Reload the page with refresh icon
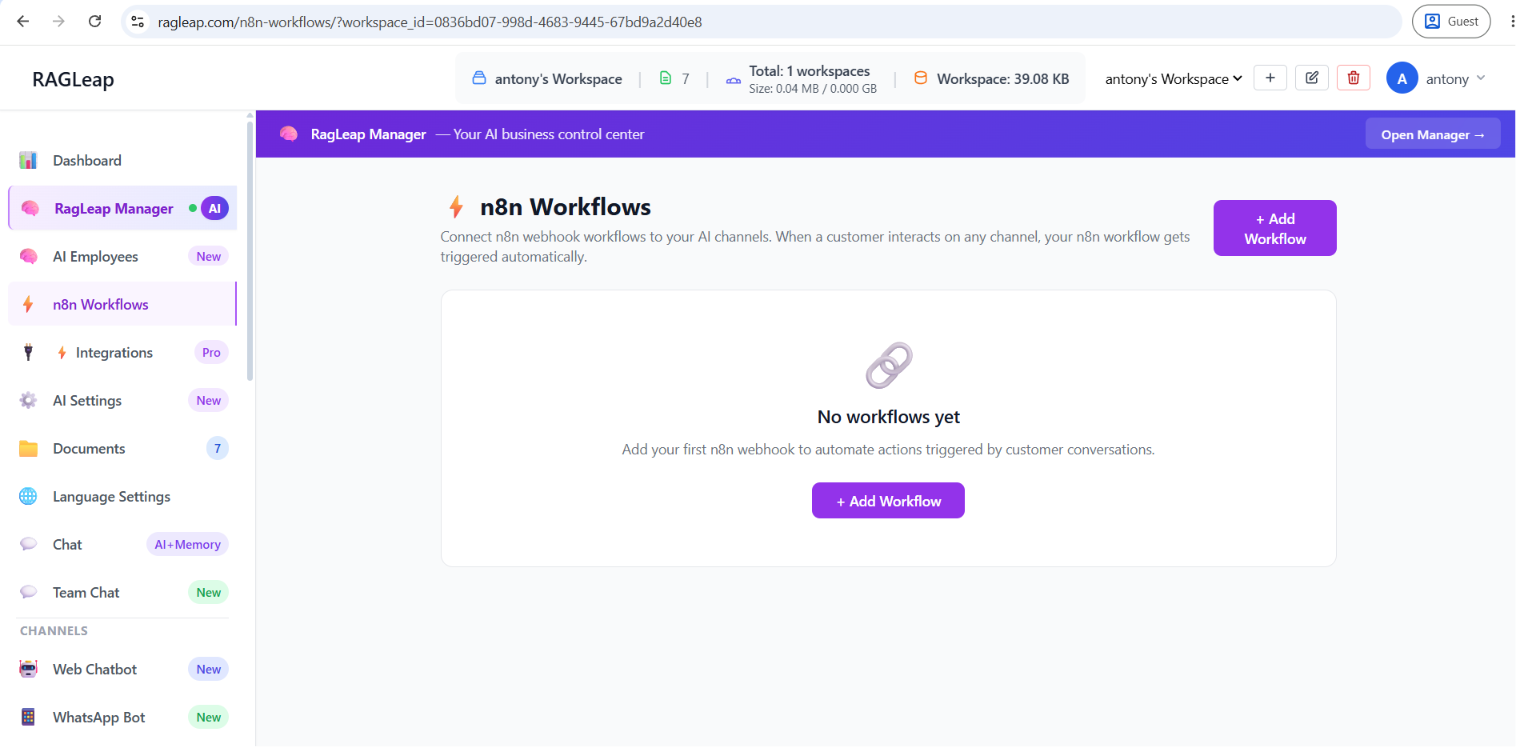Viewport: 1516px width, 747px height. click(x=95, y=21)
